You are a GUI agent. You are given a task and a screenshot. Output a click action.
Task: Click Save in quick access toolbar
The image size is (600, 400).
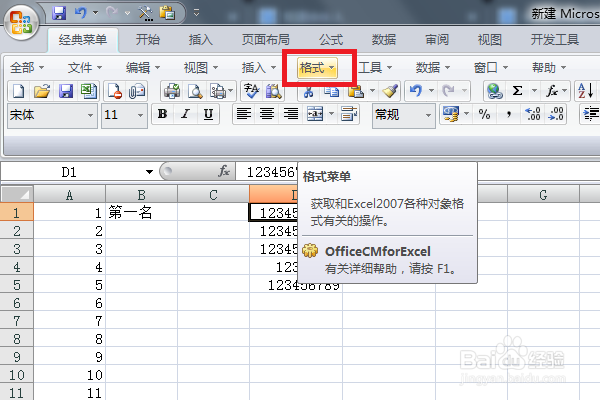[59, 13]
